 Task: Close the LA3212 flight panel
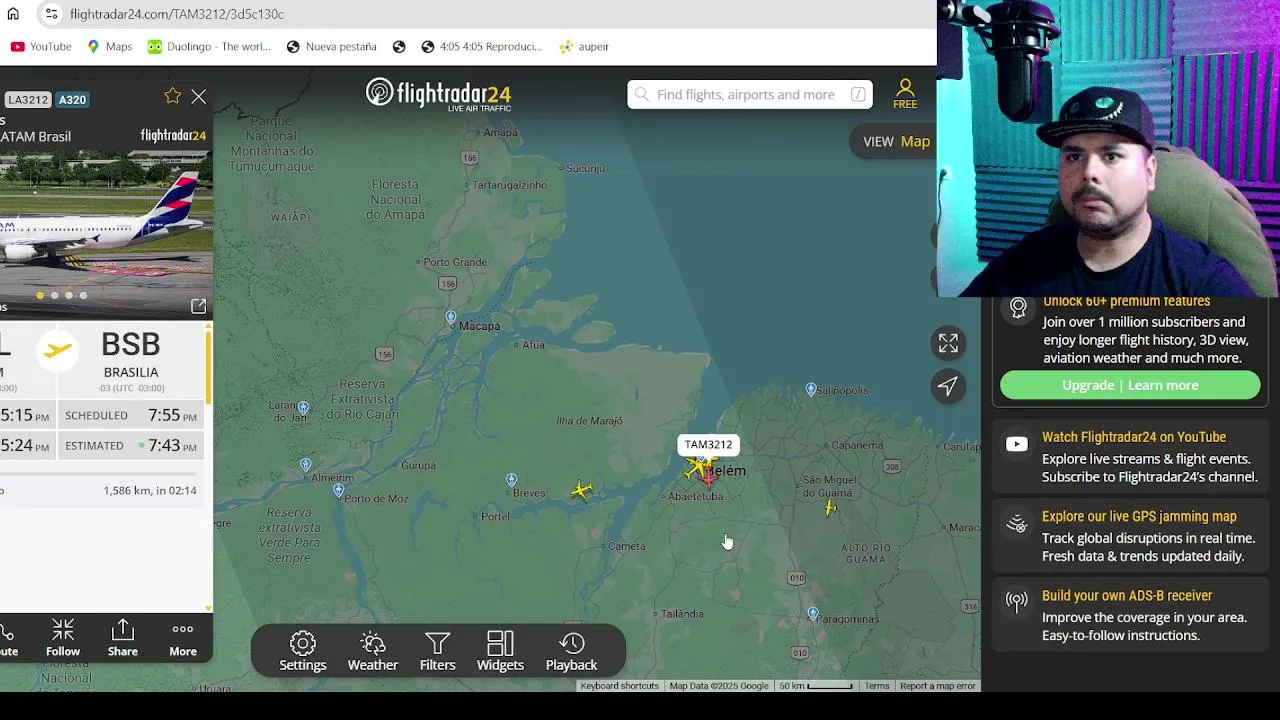tap(198, 97)
